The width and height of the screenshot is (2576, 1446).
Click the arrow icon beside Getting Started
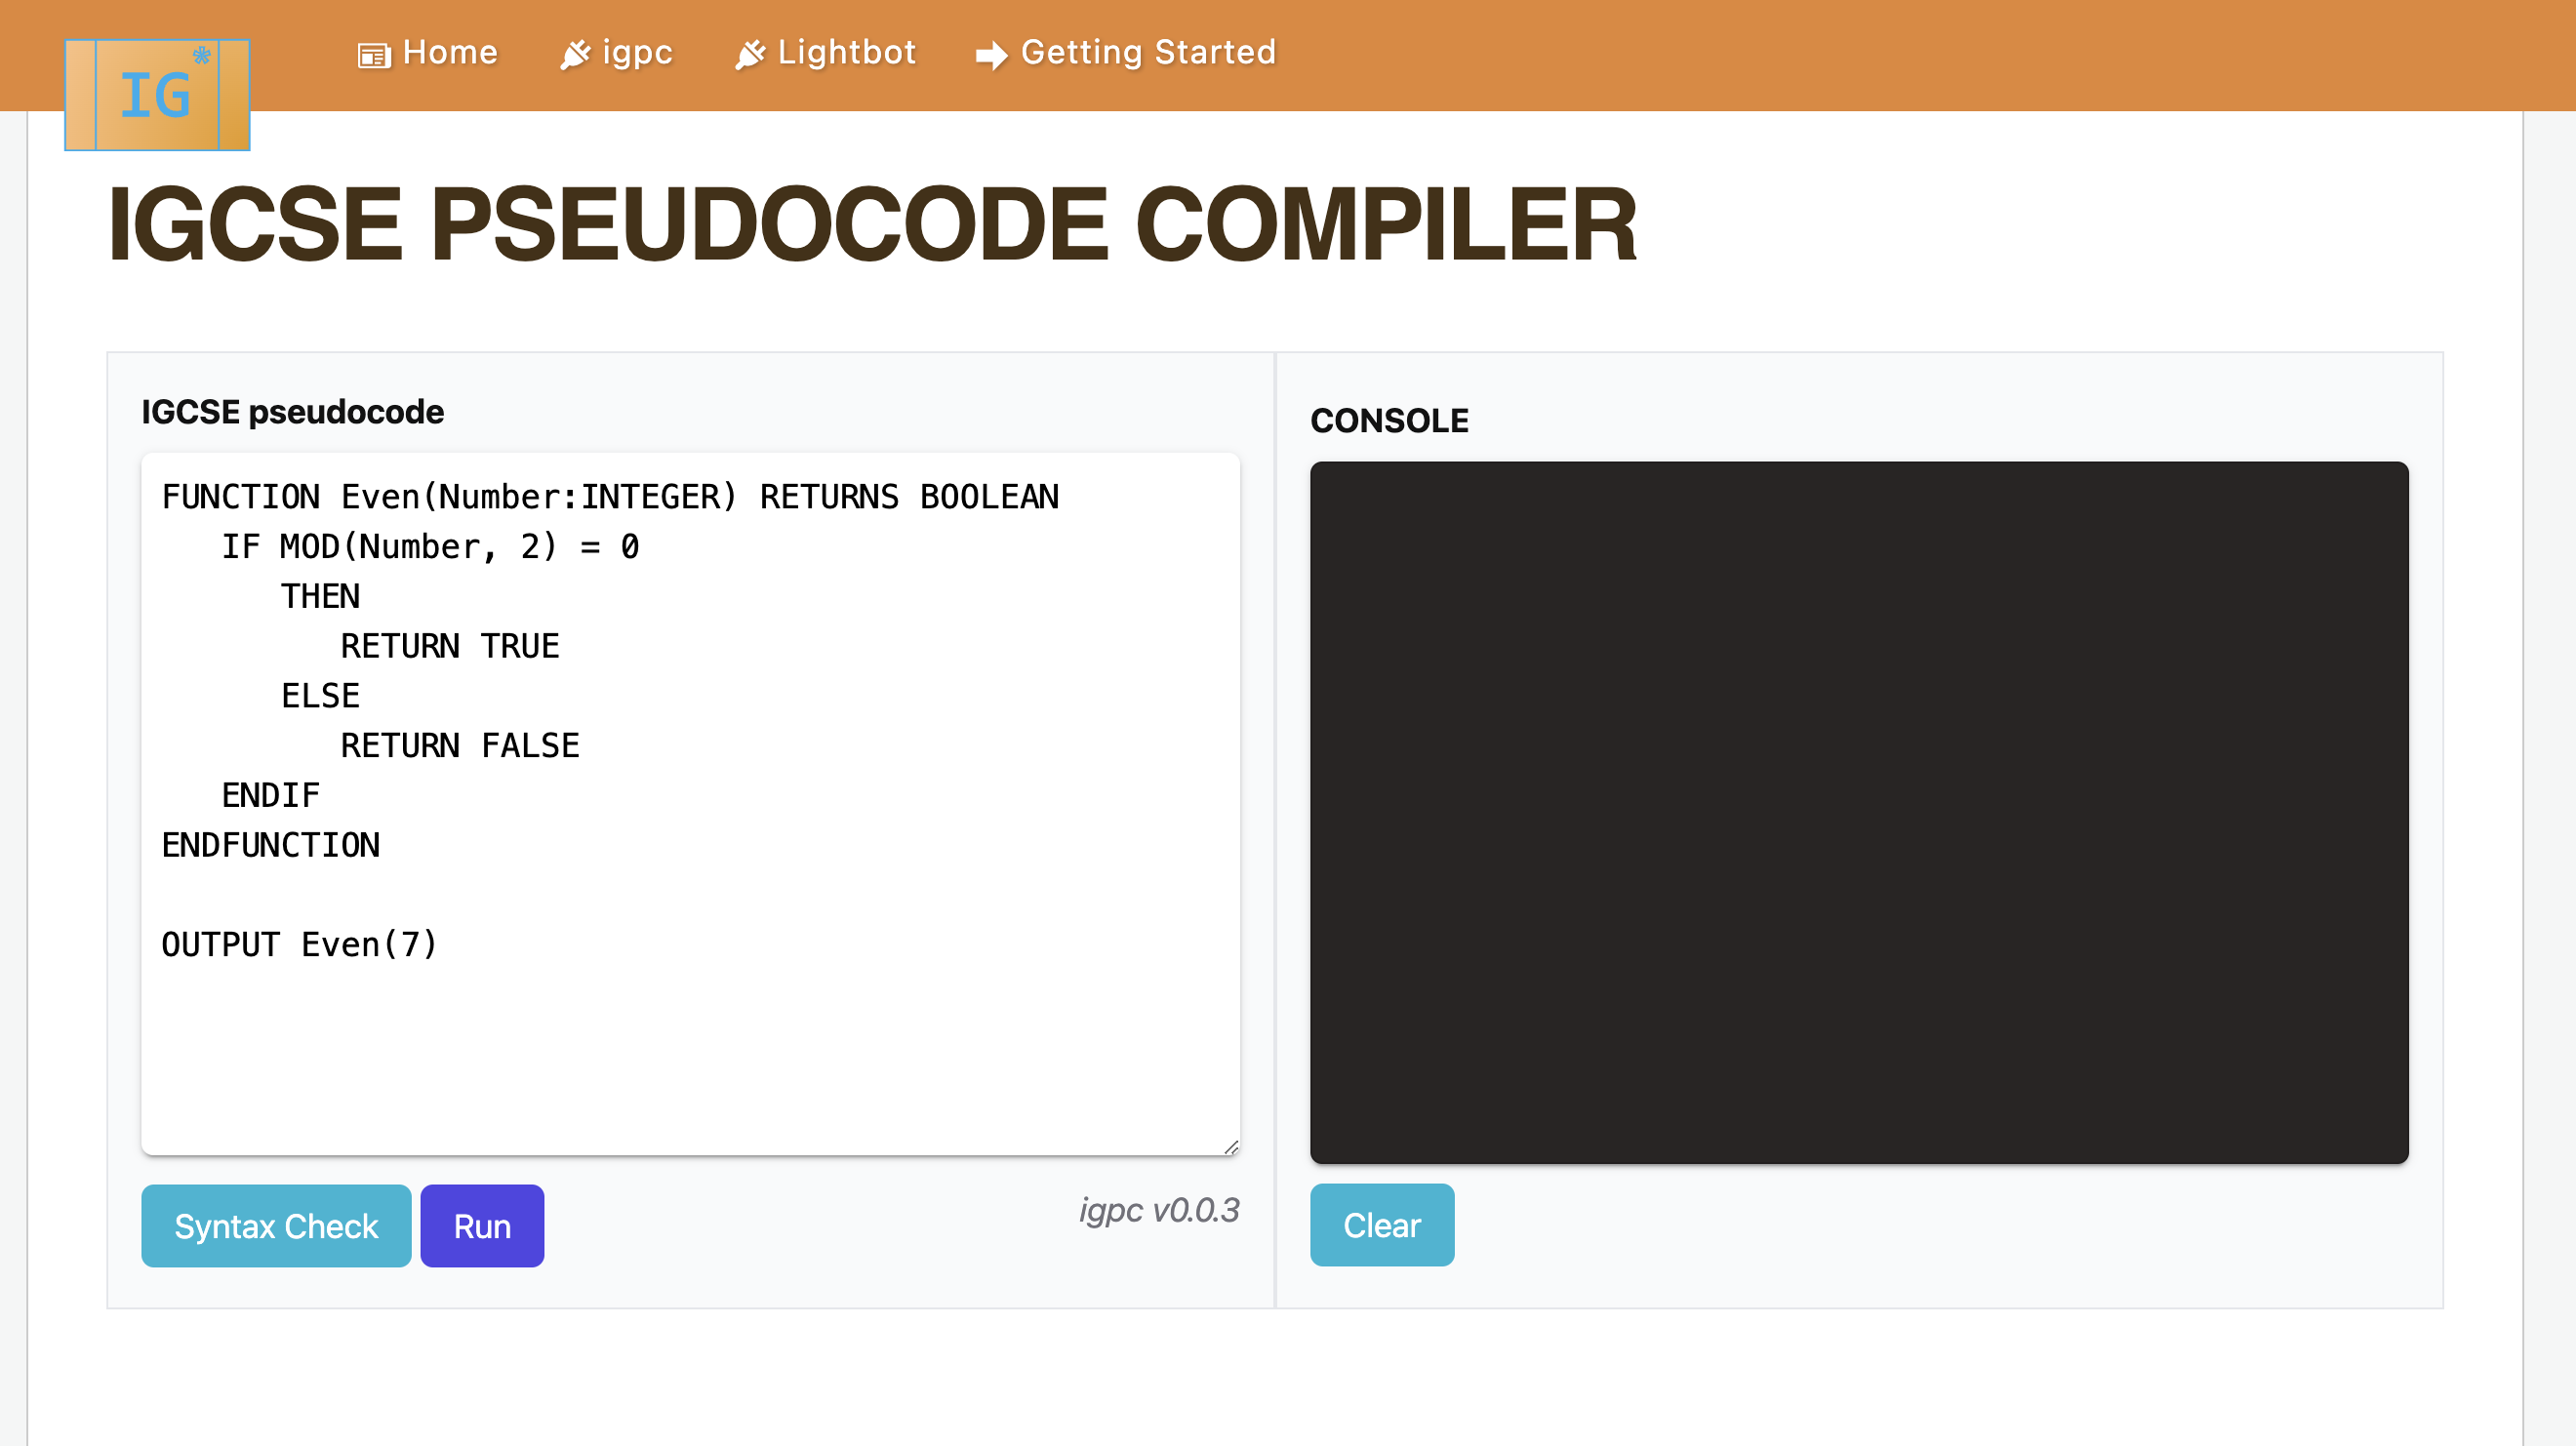coord(991,56)
